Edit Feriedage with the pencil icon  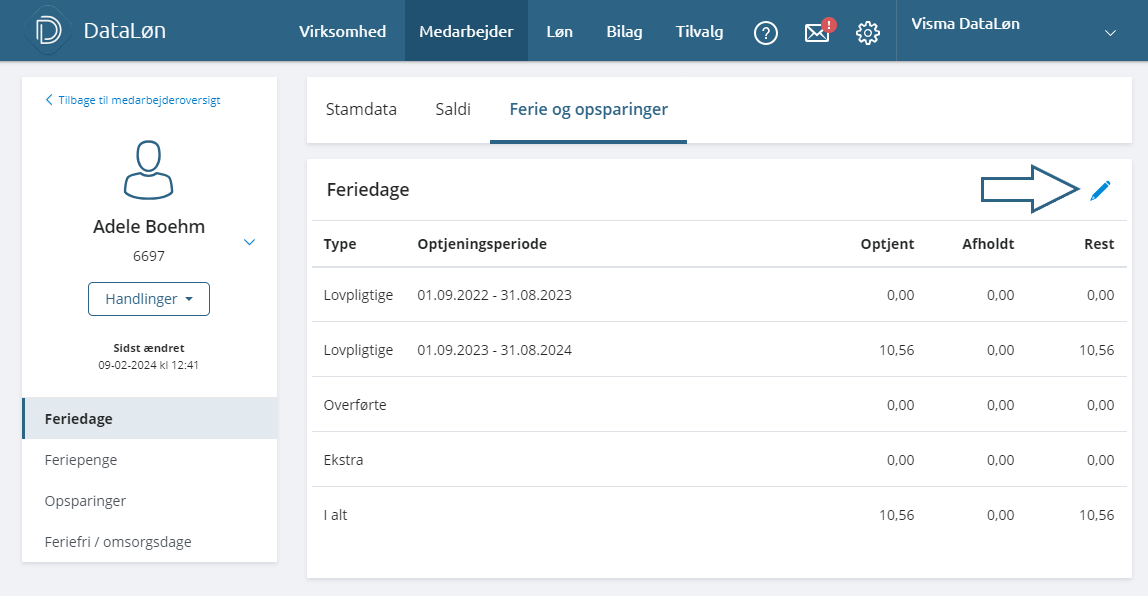pos(1100,190)
